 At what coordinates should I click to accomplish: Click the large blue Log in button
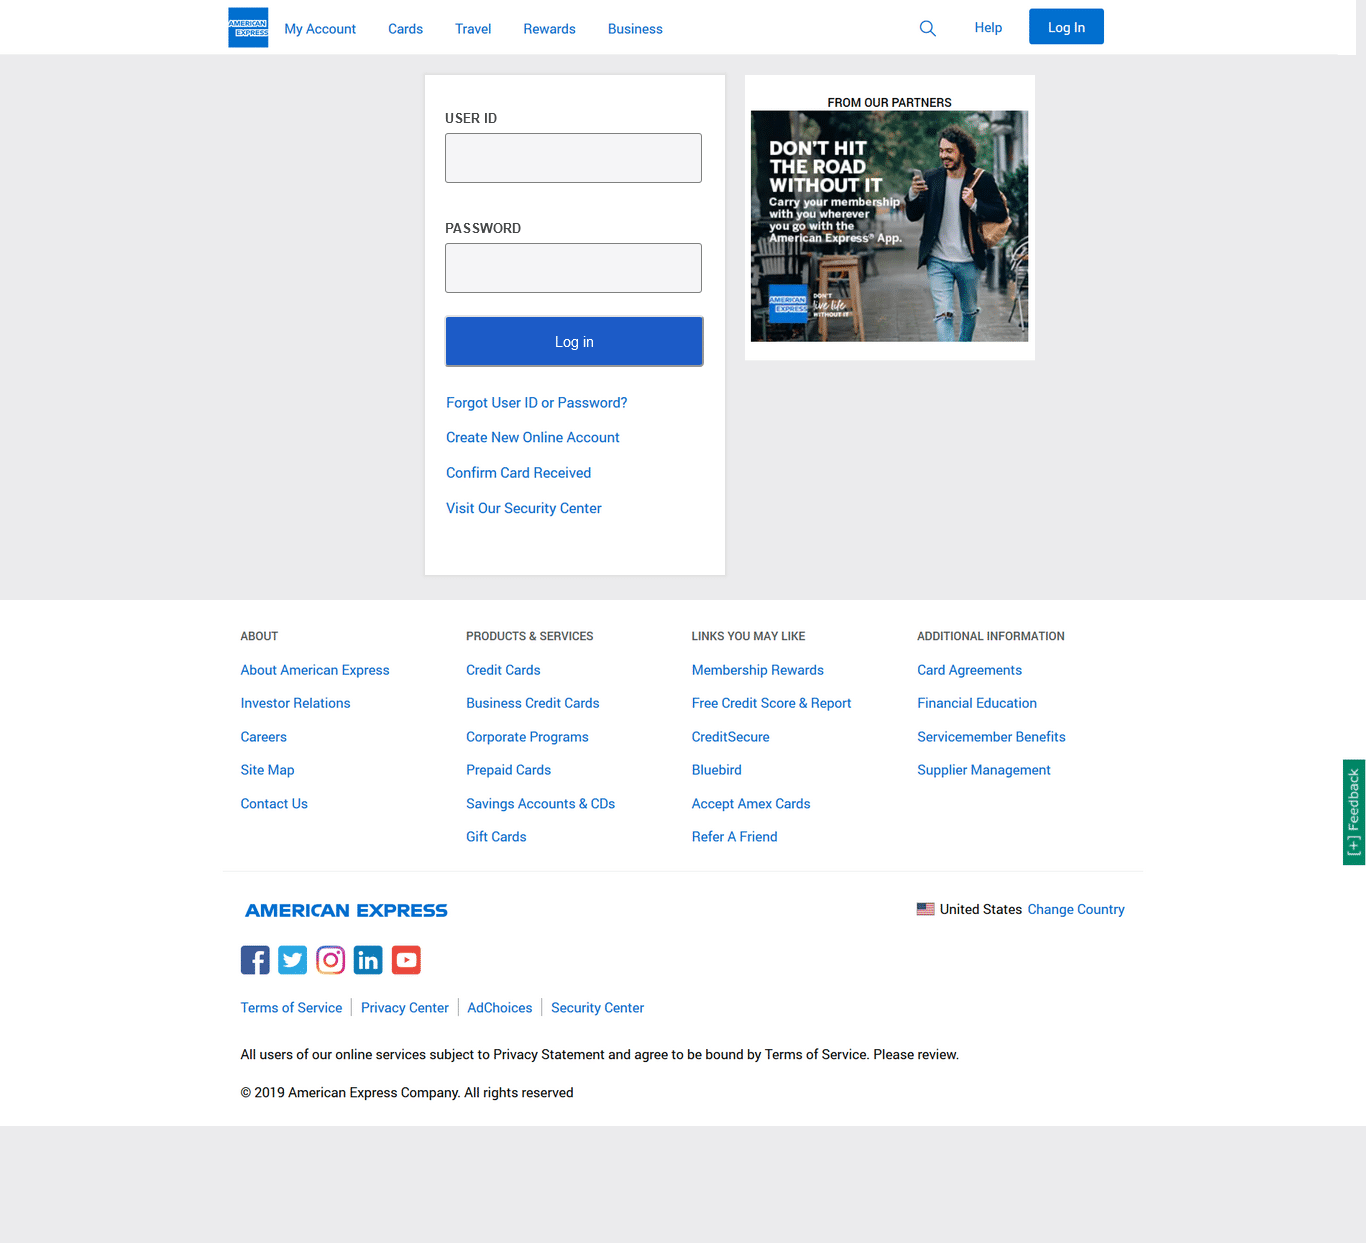point(574,342)
